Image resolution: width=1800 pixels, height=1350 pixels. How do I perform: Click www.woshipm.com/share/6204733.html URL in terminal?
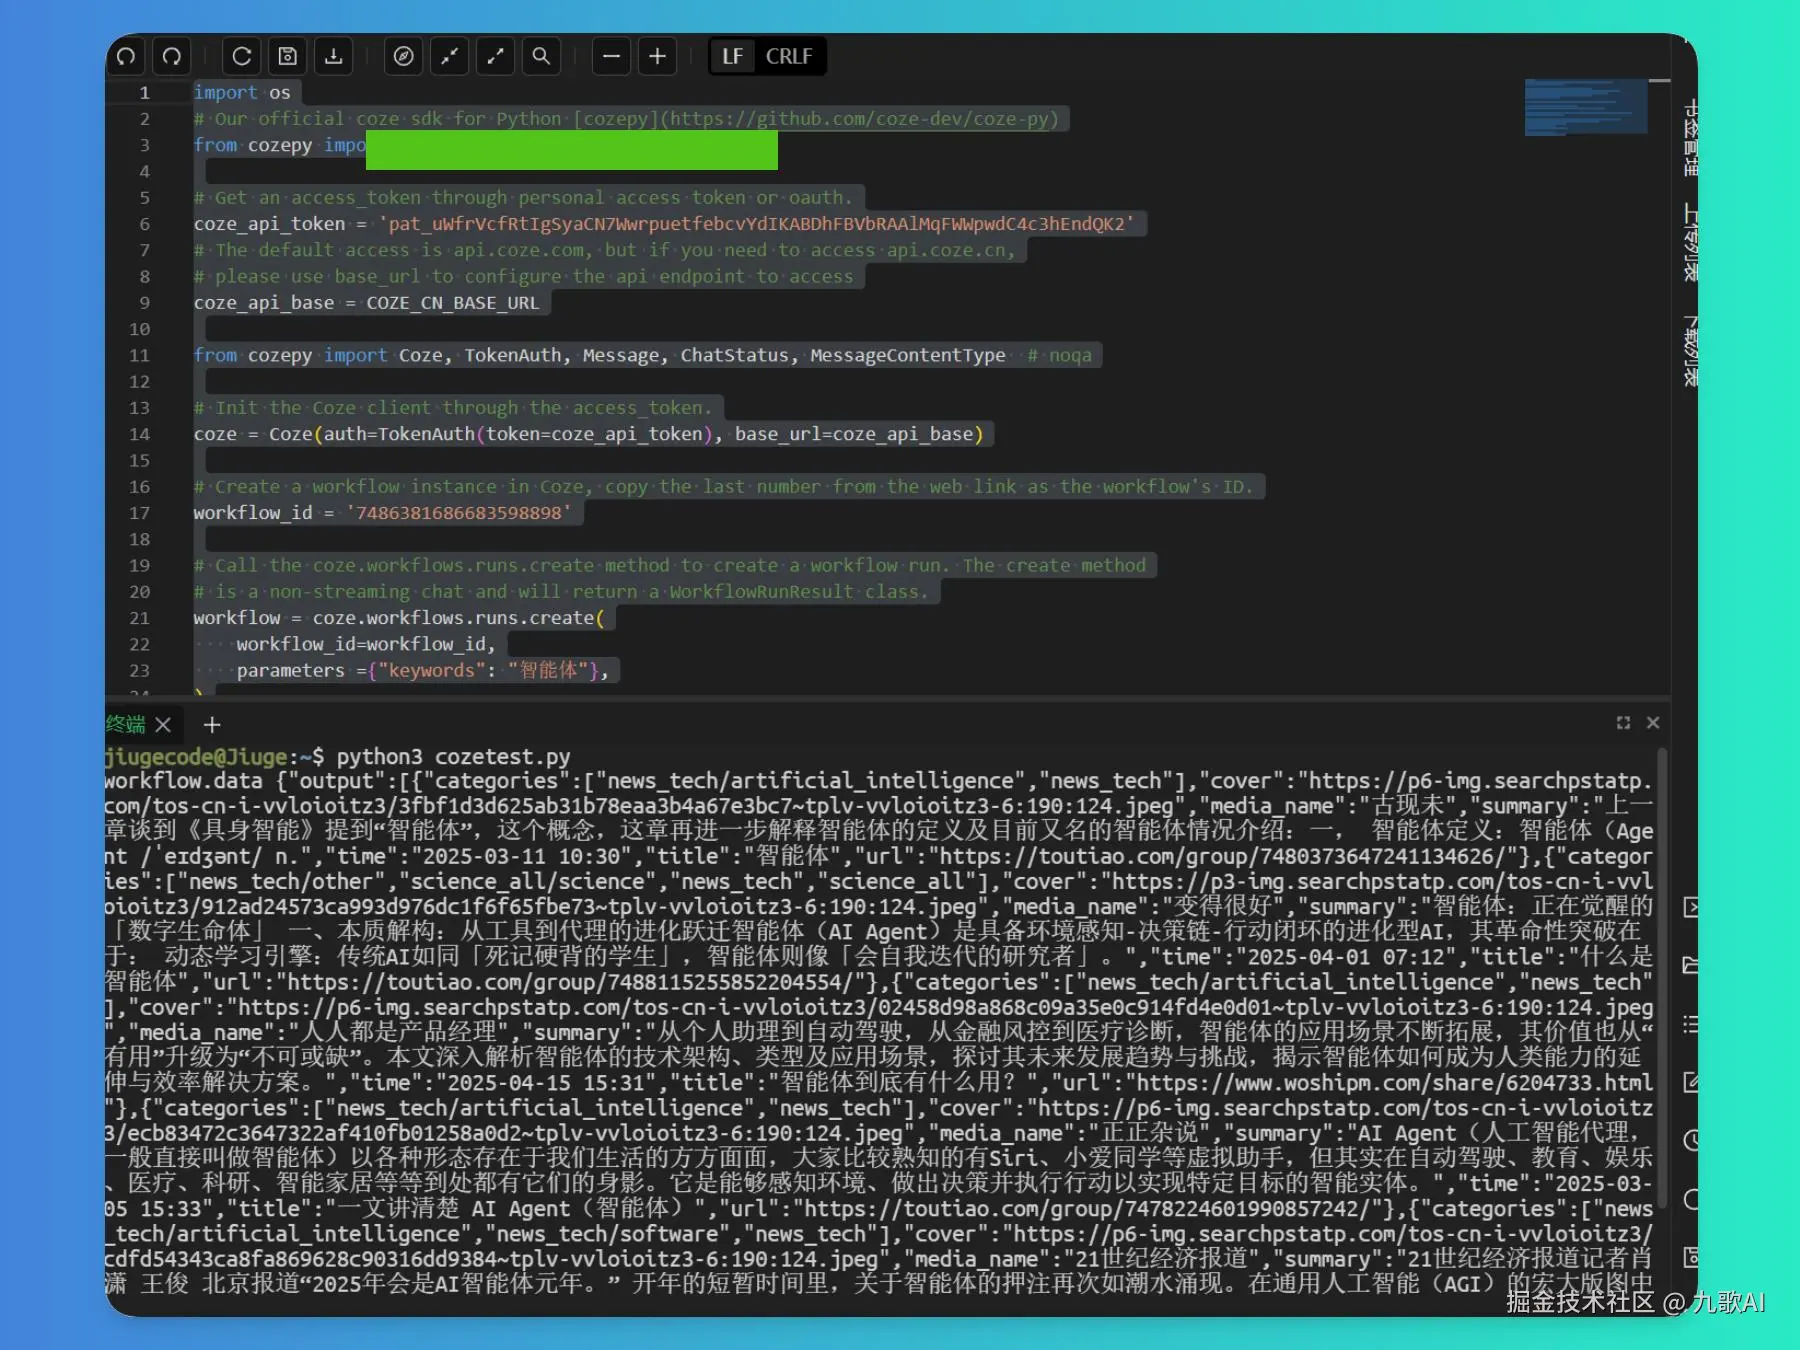click(x=1394, y=1083)
